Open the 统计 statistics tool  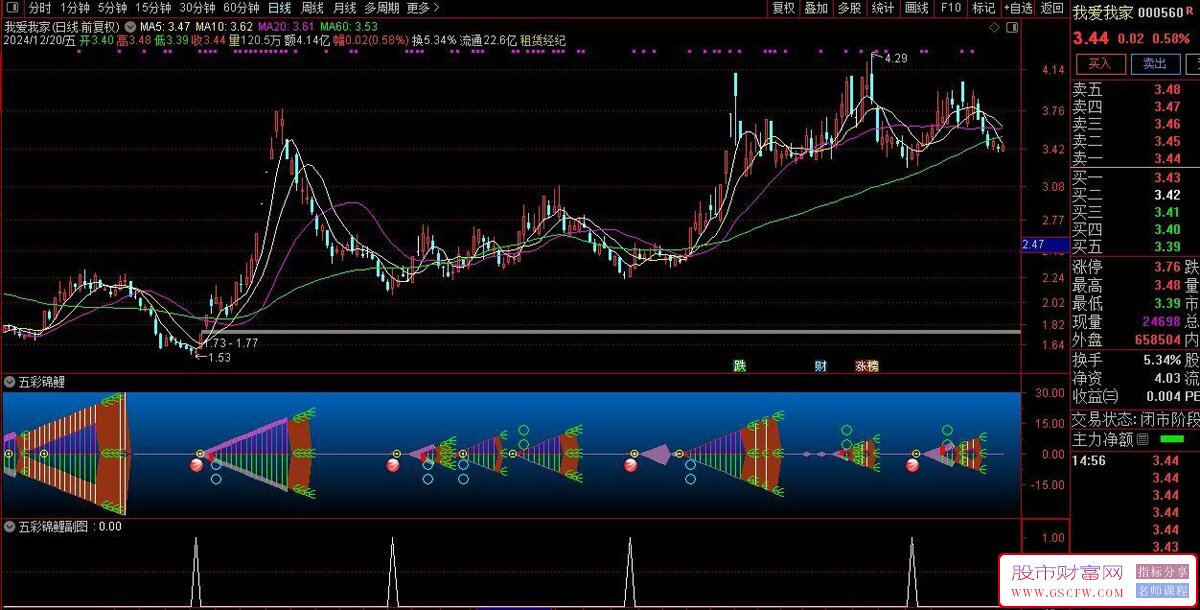pos(882,8)
